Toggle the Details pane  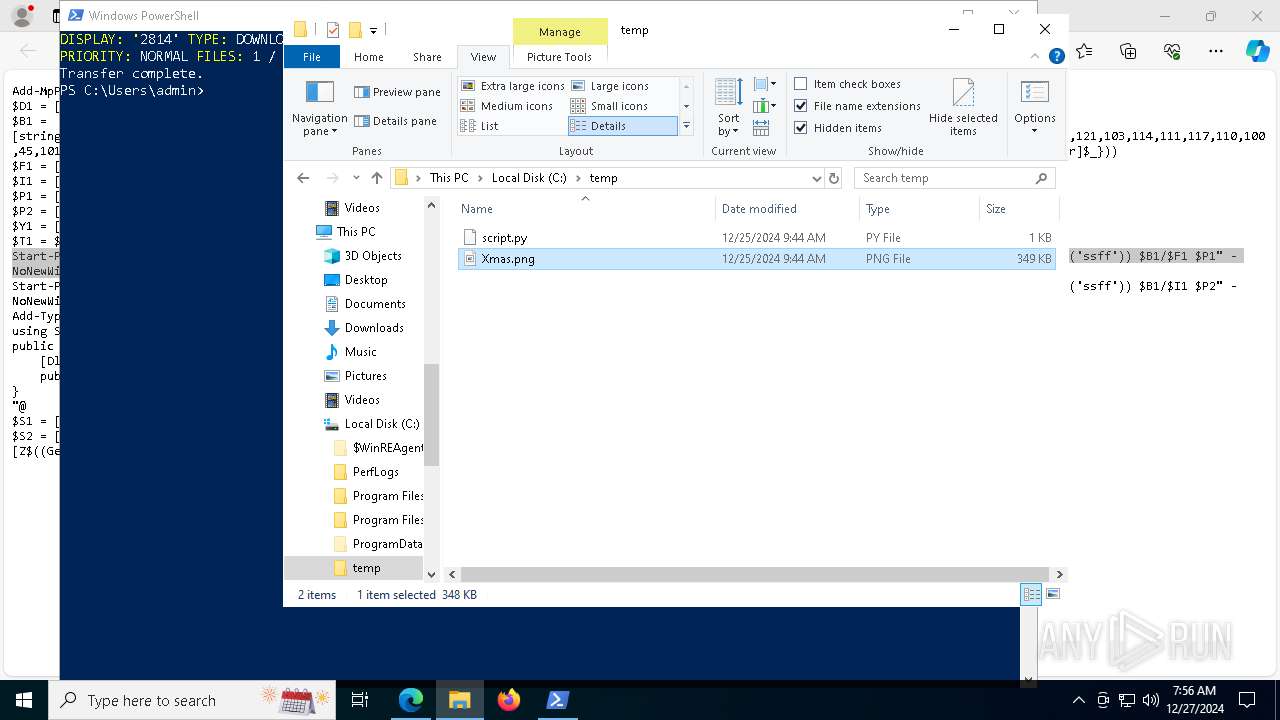click(x=396, y=121)
